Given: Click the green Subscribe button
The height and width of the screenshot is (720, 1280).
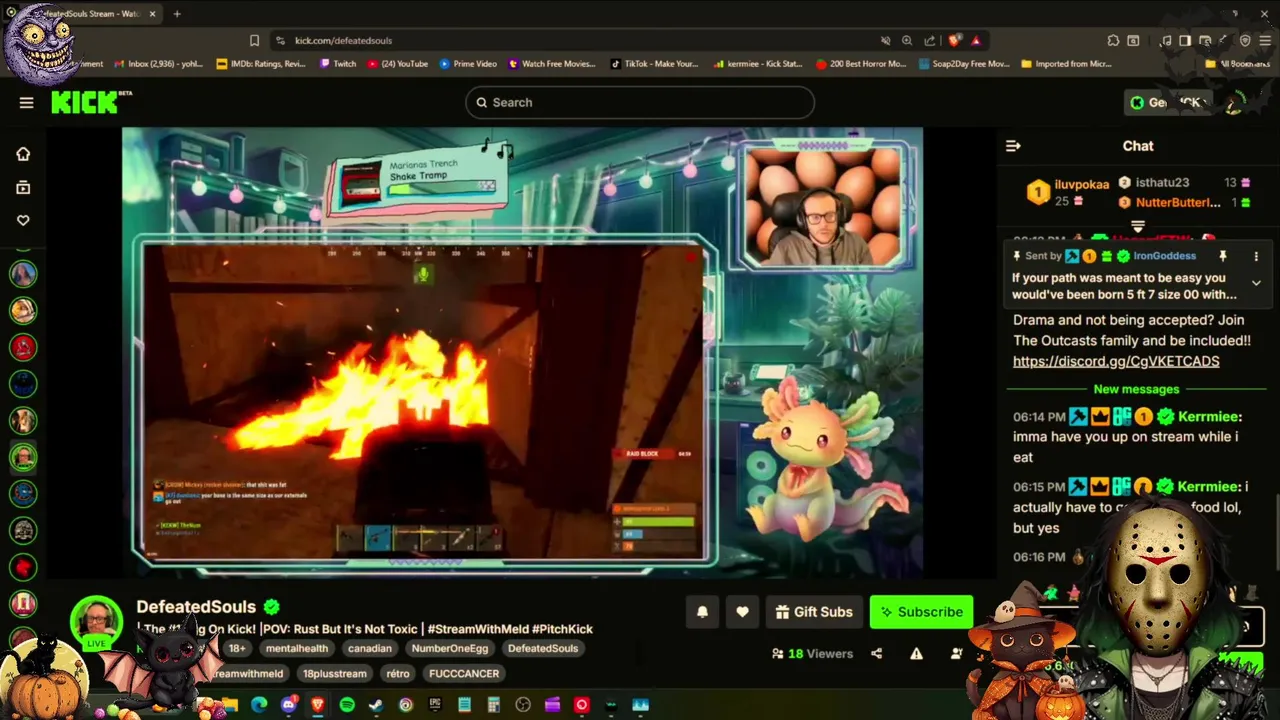Looking at the screenshot, I should tap(921, 612).
